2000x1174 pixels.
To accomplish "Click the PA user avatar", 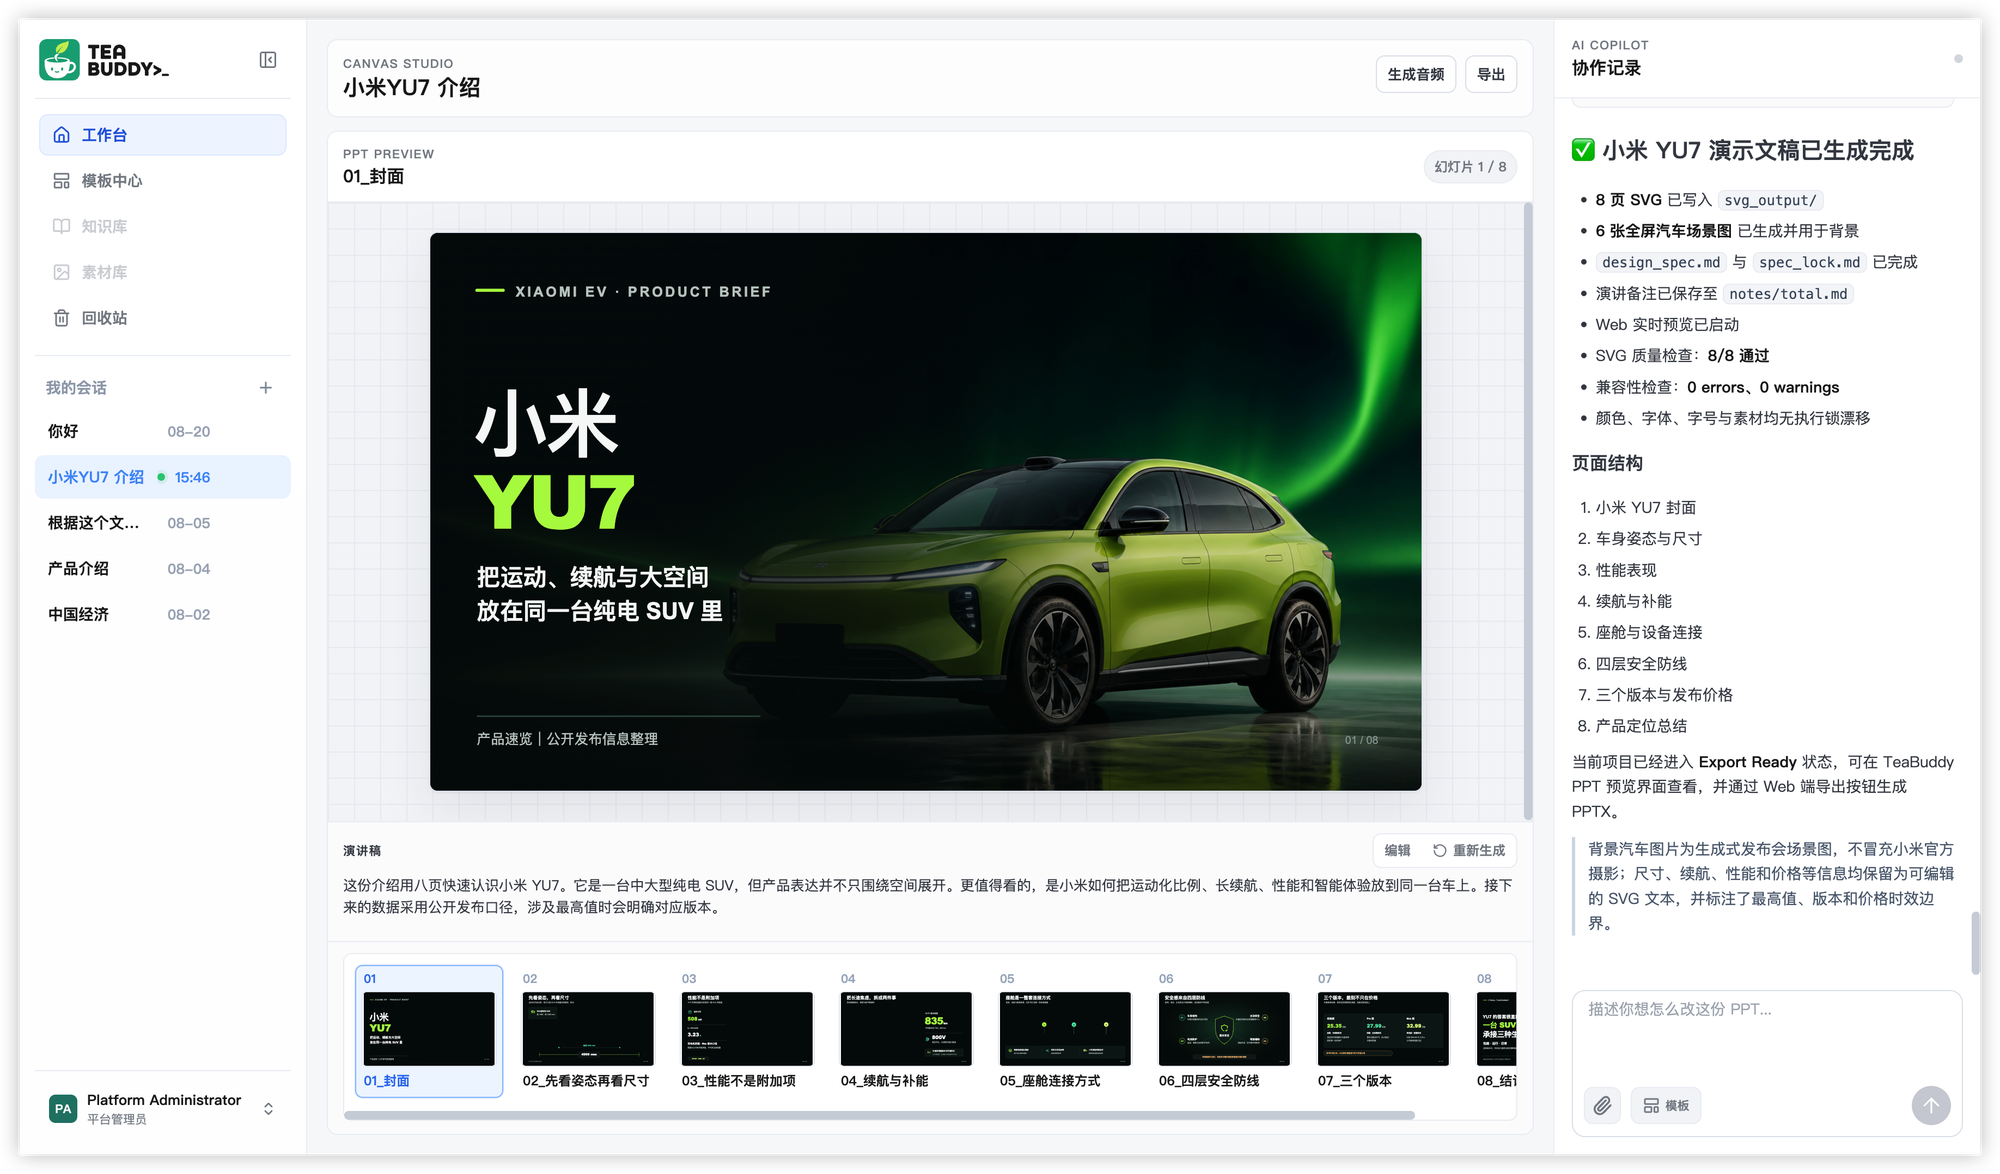I will 63,1109.
